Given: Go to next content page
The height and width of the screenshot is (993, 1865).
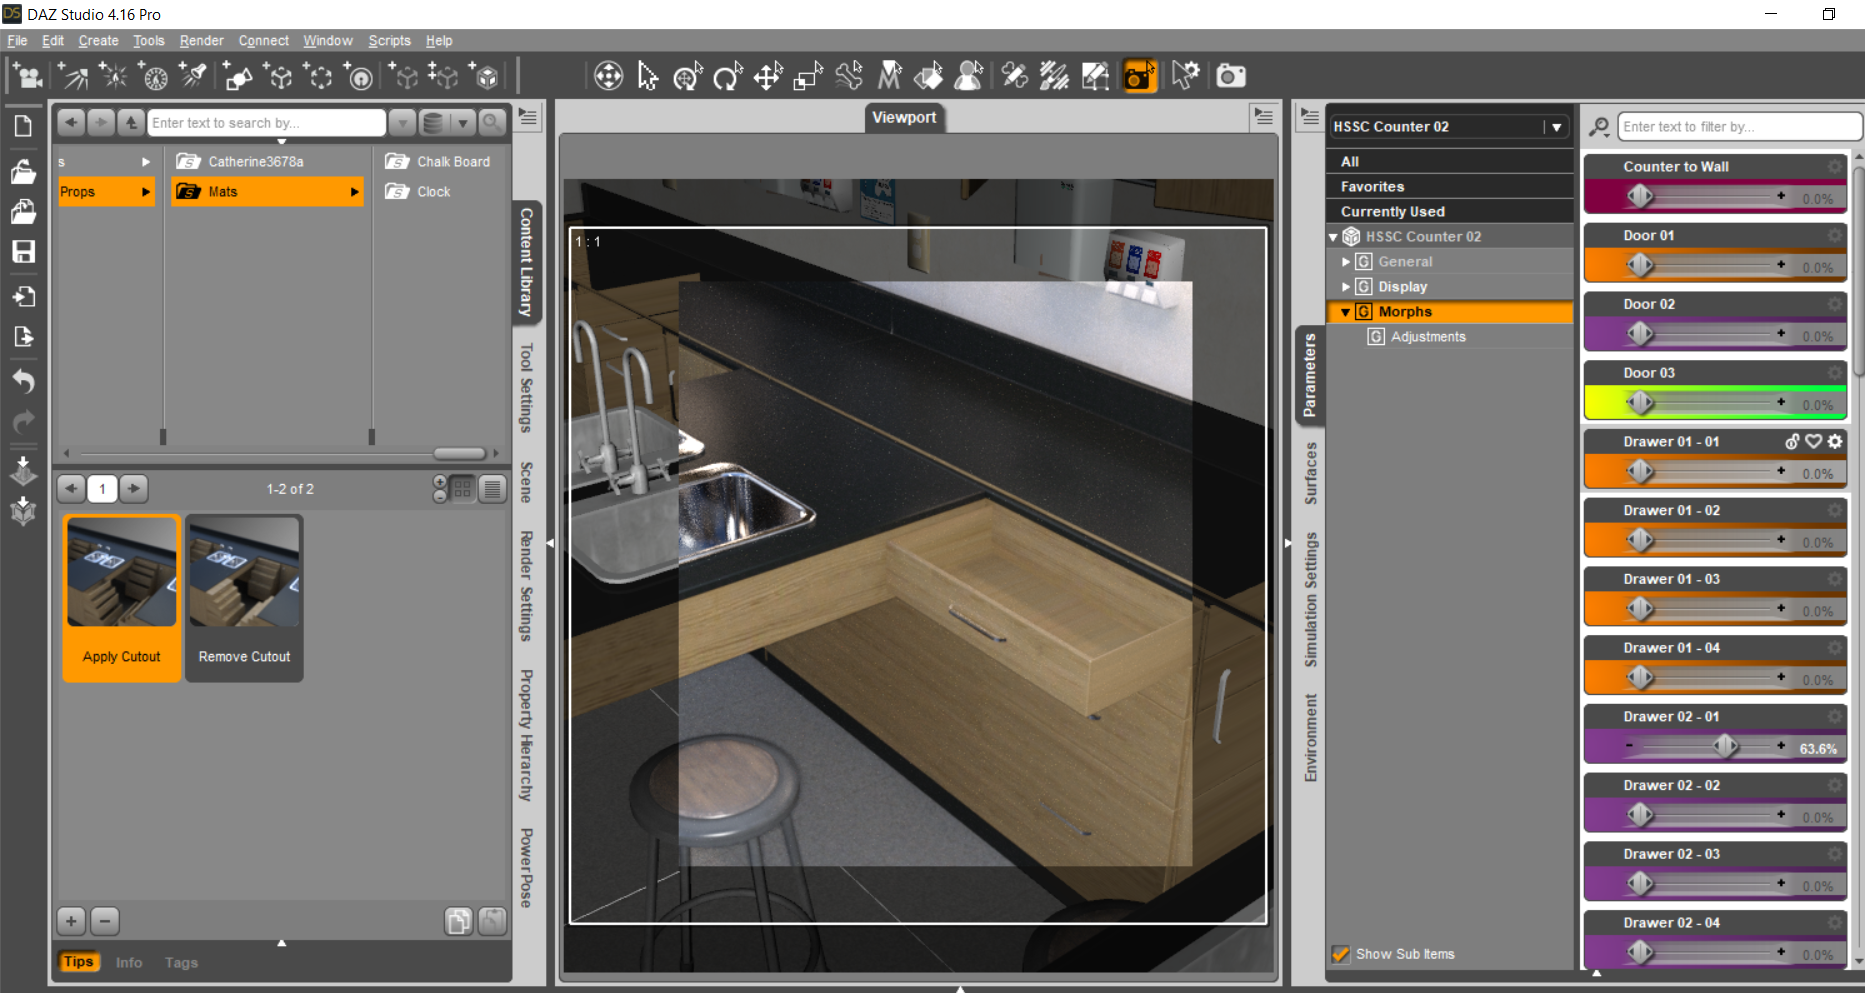Looking at the screenshot, I should (x=134, y=489).
